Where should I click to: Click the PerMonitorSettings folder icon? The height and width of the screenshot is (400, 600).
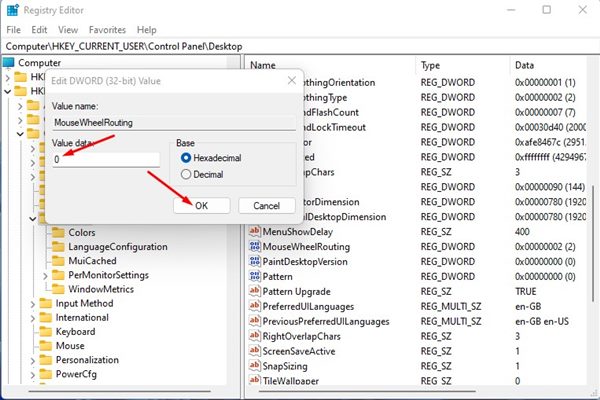(x=58, y=275)
